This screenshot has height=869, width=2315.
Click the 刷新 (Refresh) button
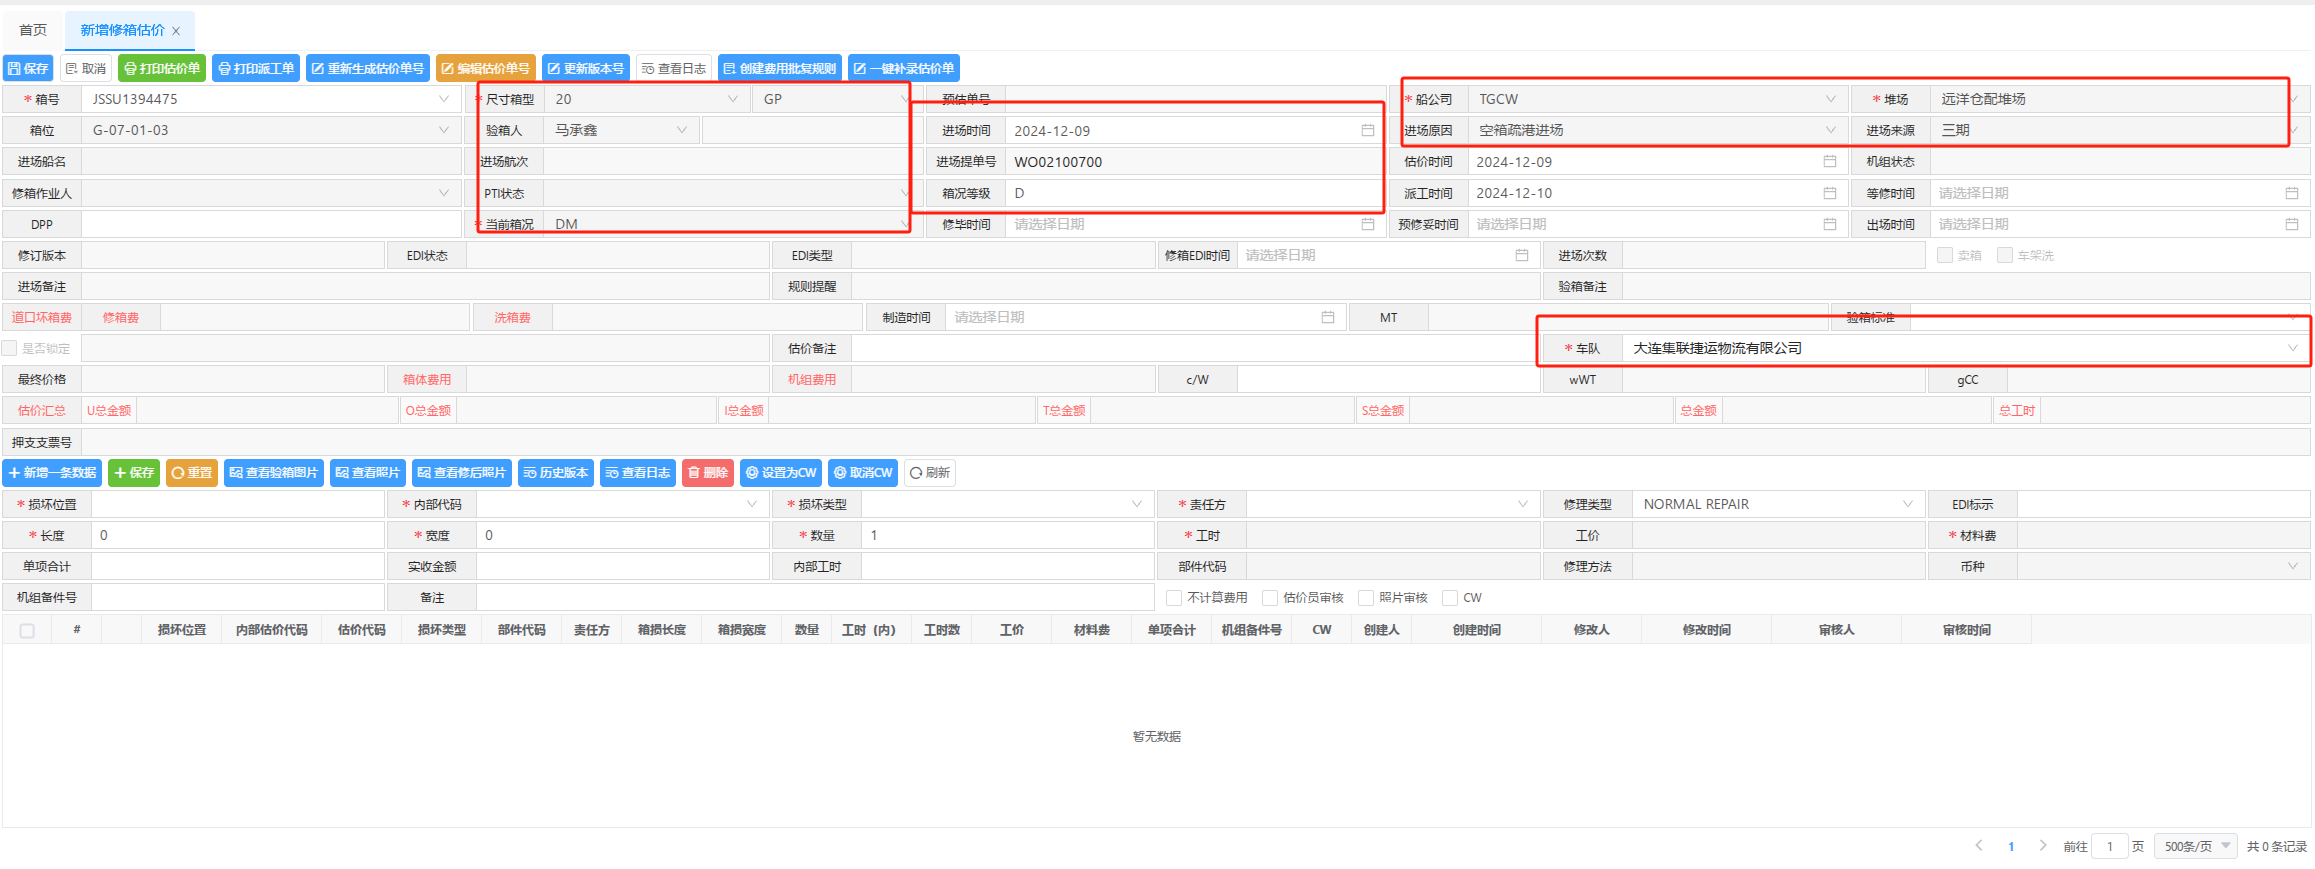(x=929, y=473)
